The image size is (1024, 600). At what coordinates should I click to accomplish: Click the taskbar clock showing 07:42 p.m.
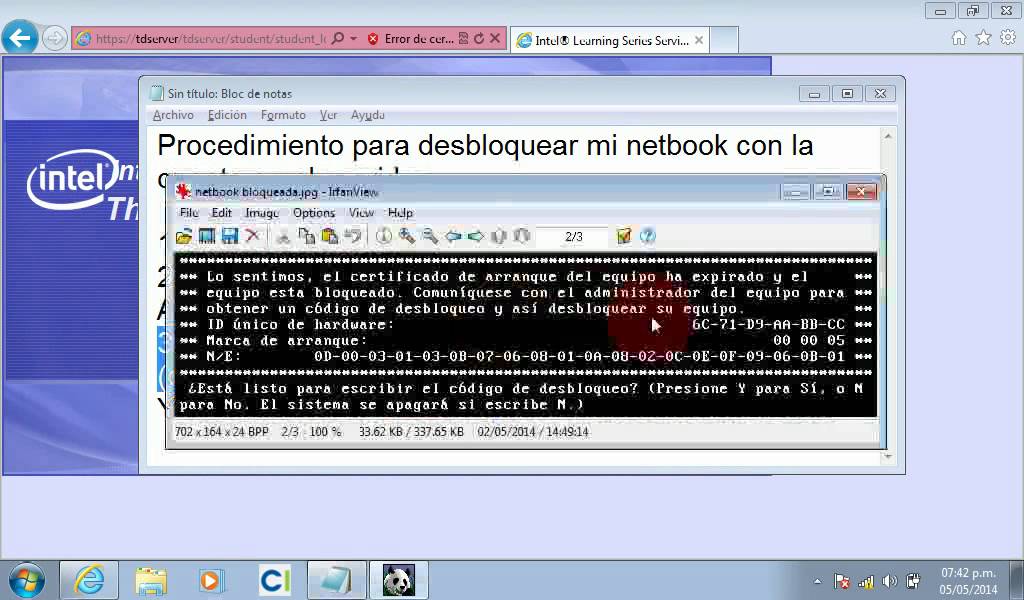(968, 580)
